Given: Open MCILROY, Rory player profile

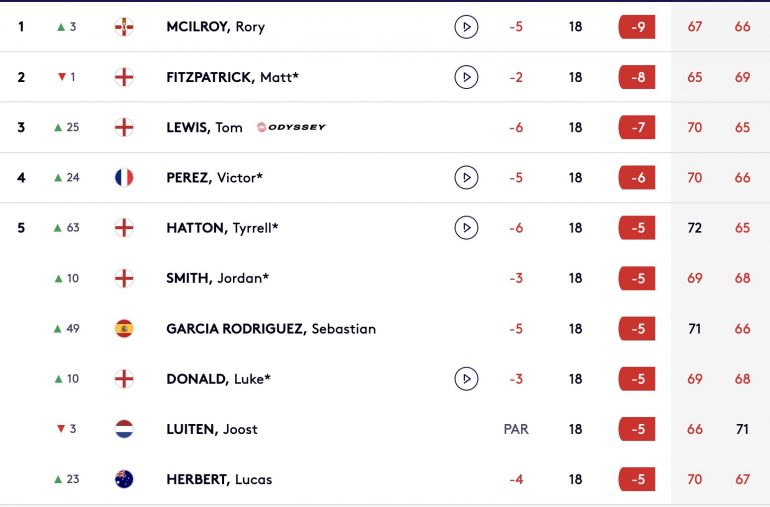Looking at the screenshot, I should (216, 27).
